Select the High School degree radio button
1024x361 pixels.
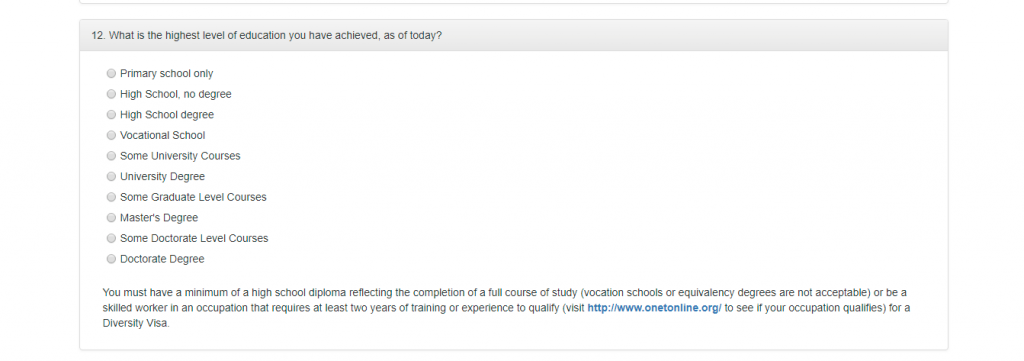111,115
